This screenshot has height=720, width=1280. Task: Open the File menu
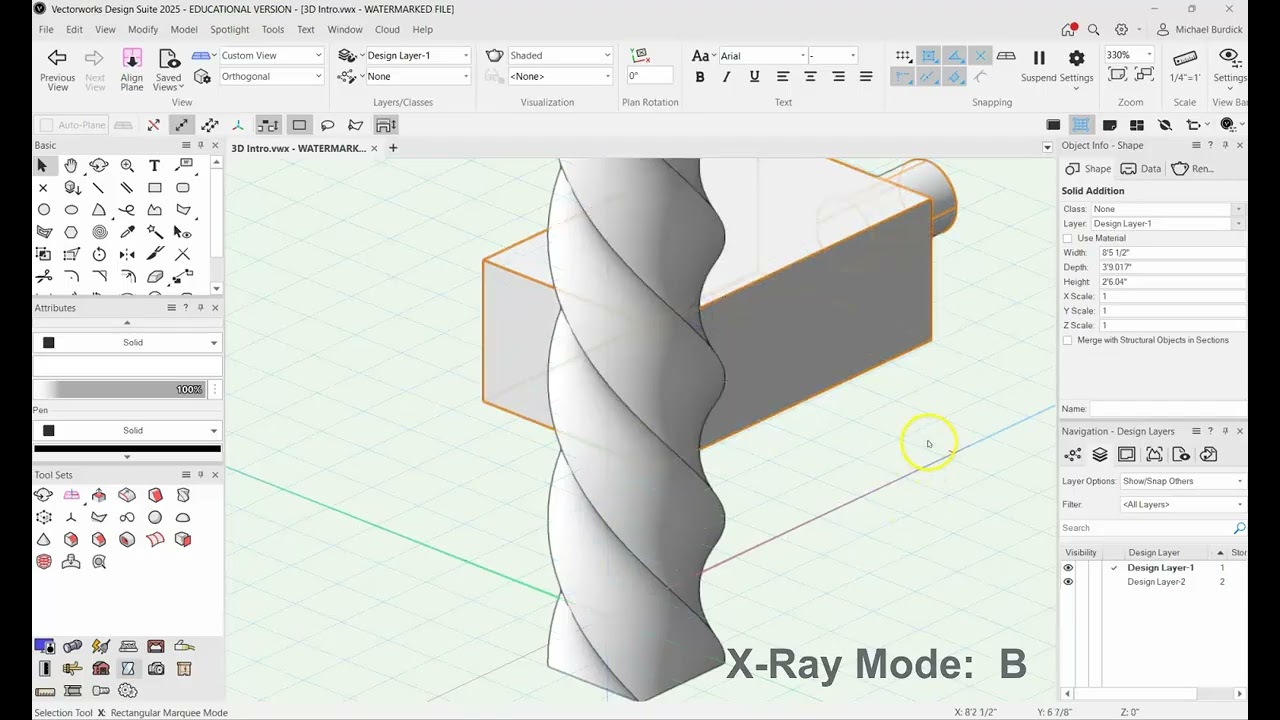click(x=46, y=30)
